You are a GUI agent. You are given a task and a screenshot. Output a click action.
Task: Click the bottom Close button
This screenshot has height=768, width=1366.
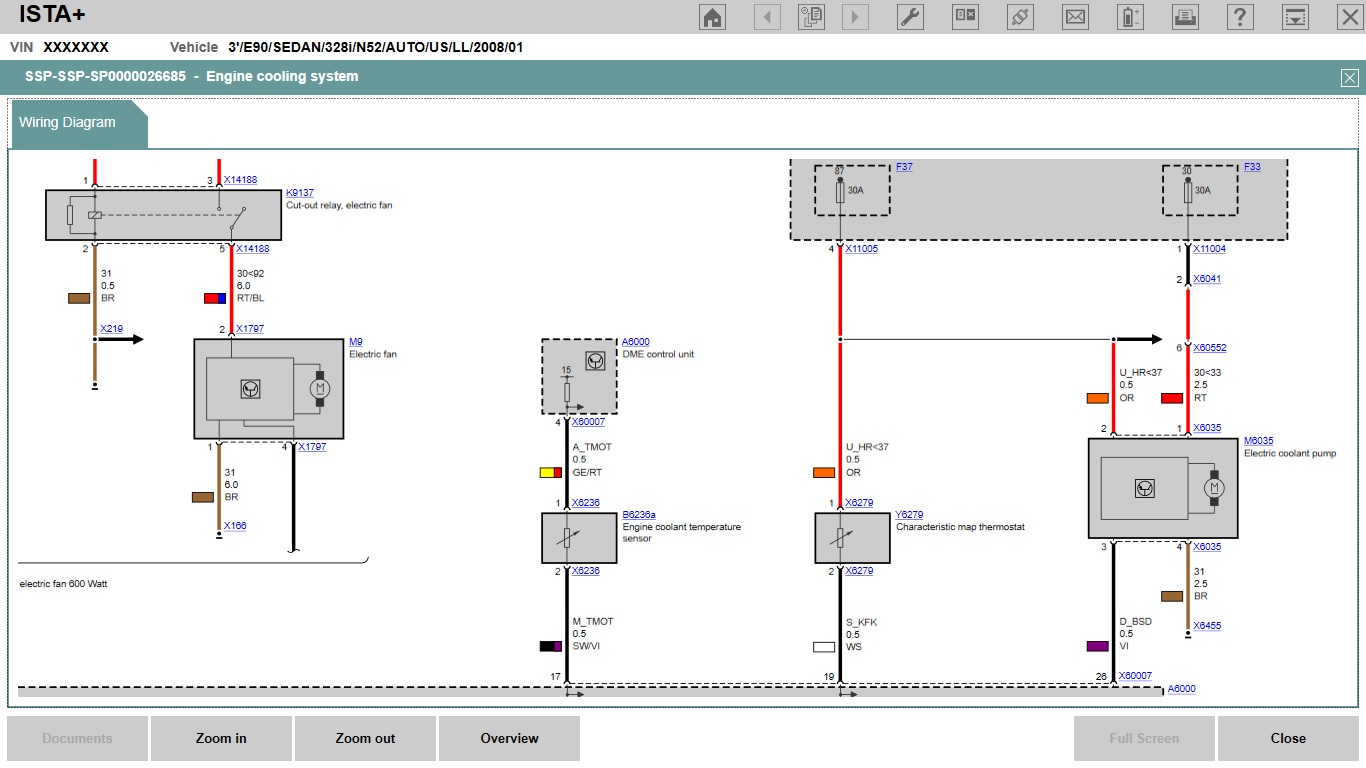click(1287, 739)
